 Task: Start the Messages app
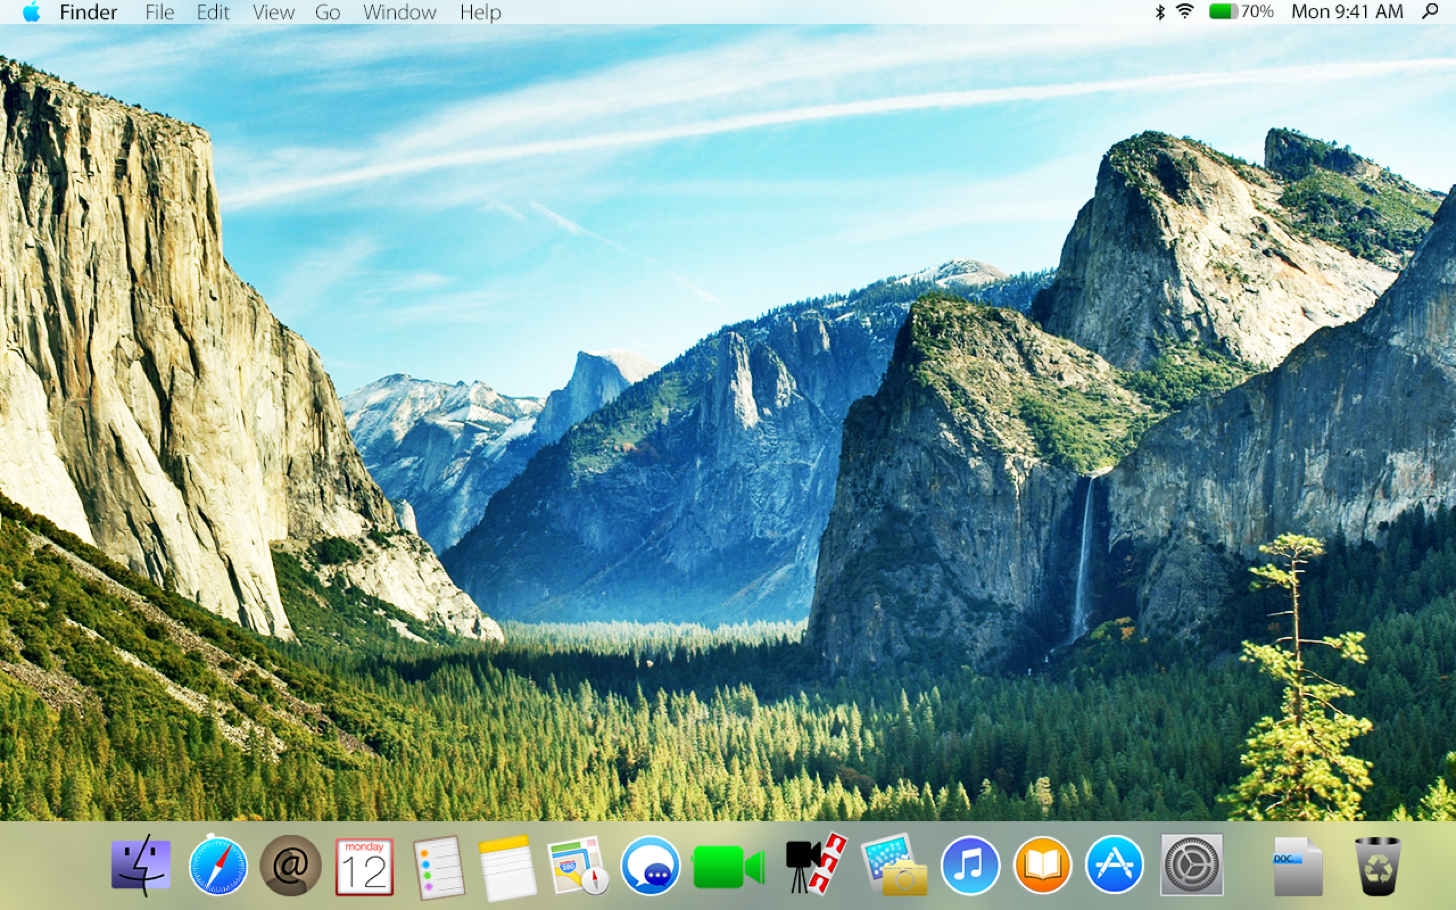pyautogui.click(x=650, y=866)
